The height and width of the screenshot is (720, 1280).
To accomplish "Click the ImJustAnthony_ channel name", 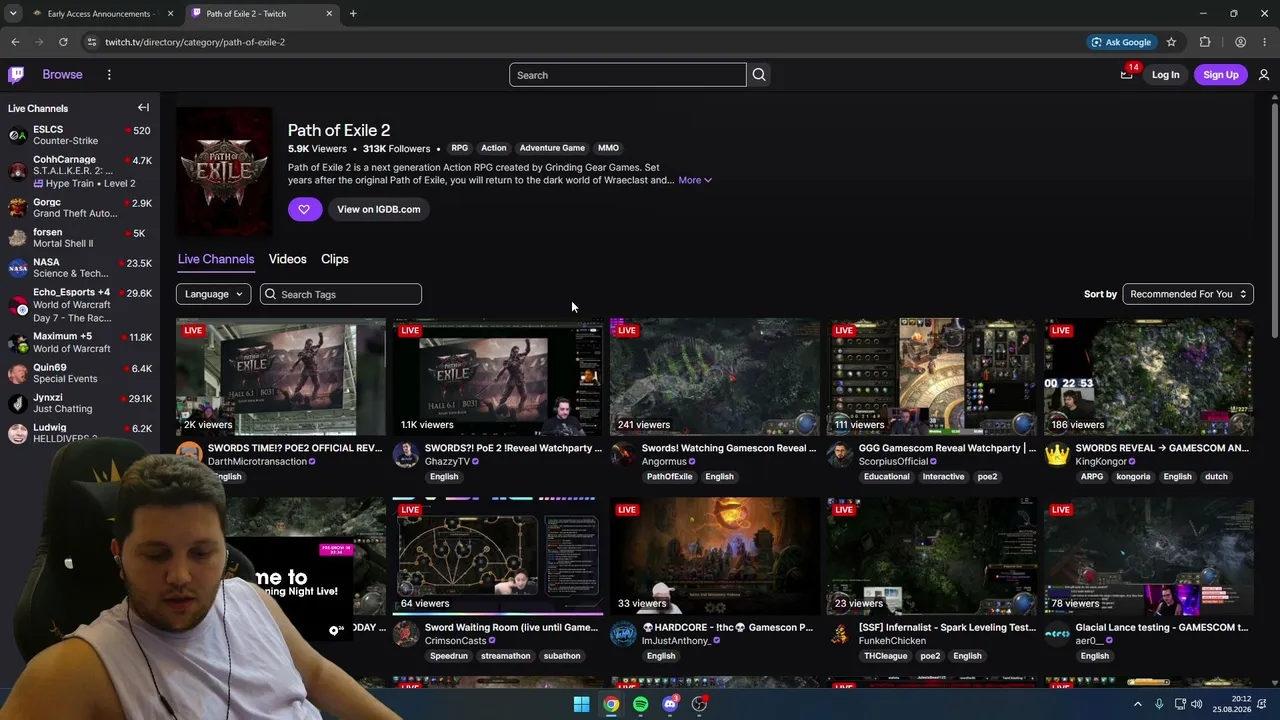I will tap(676, 641).
